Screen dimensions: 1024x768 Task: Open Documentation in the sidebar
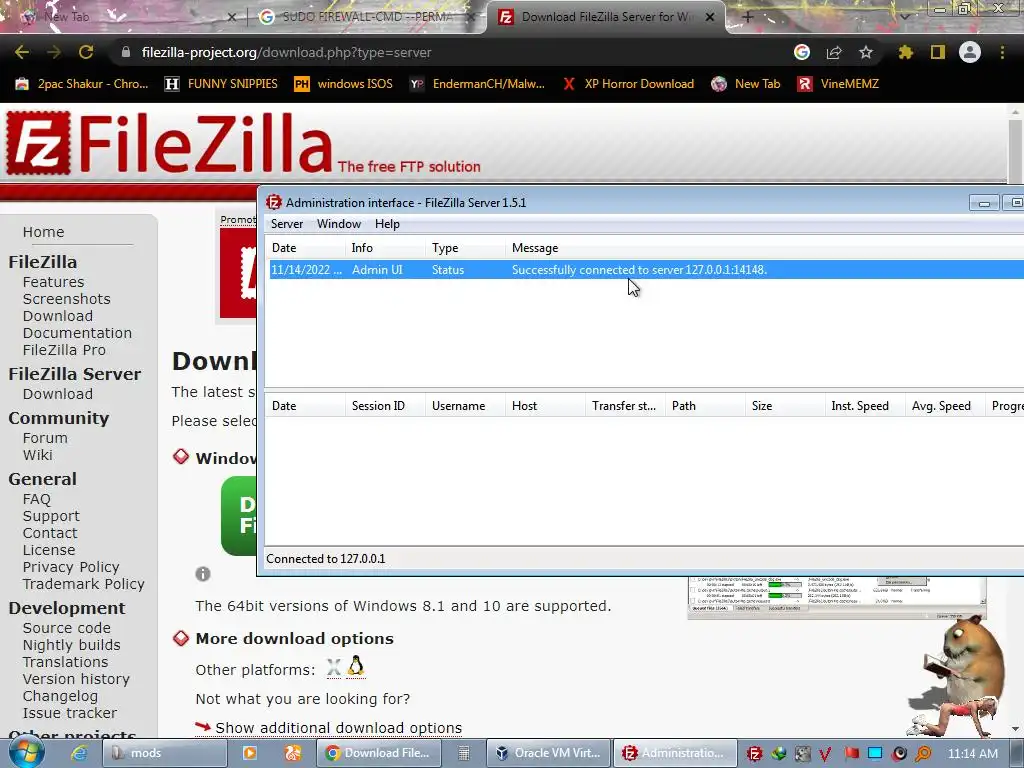[x=77, y=333]
